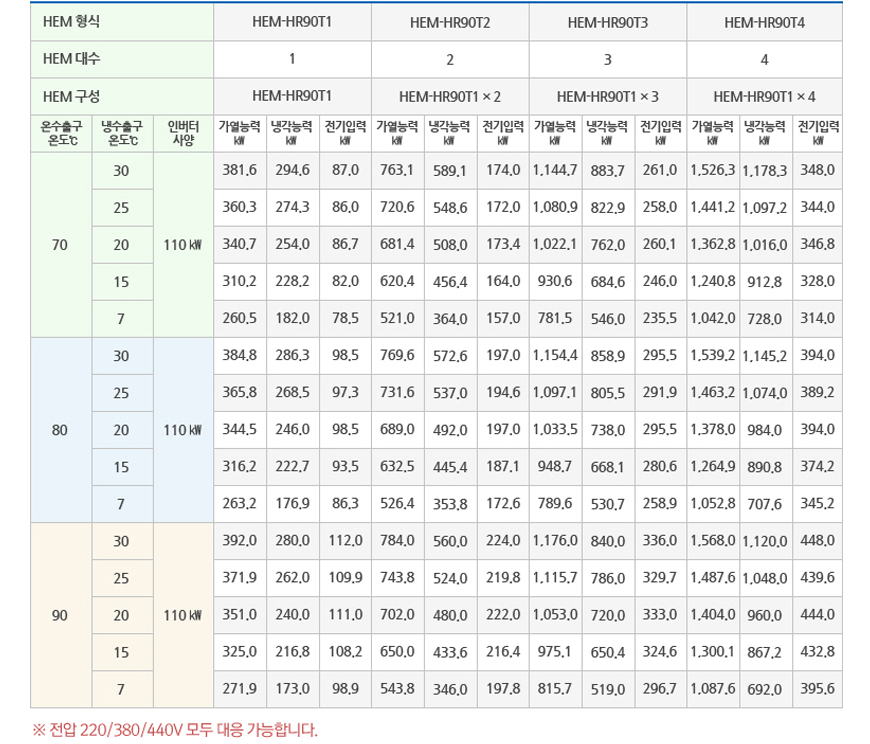The width and height of the screenshot is (870, 744).
Task: Click the '냉수출구 온도℃' column header
Action: 122,134
